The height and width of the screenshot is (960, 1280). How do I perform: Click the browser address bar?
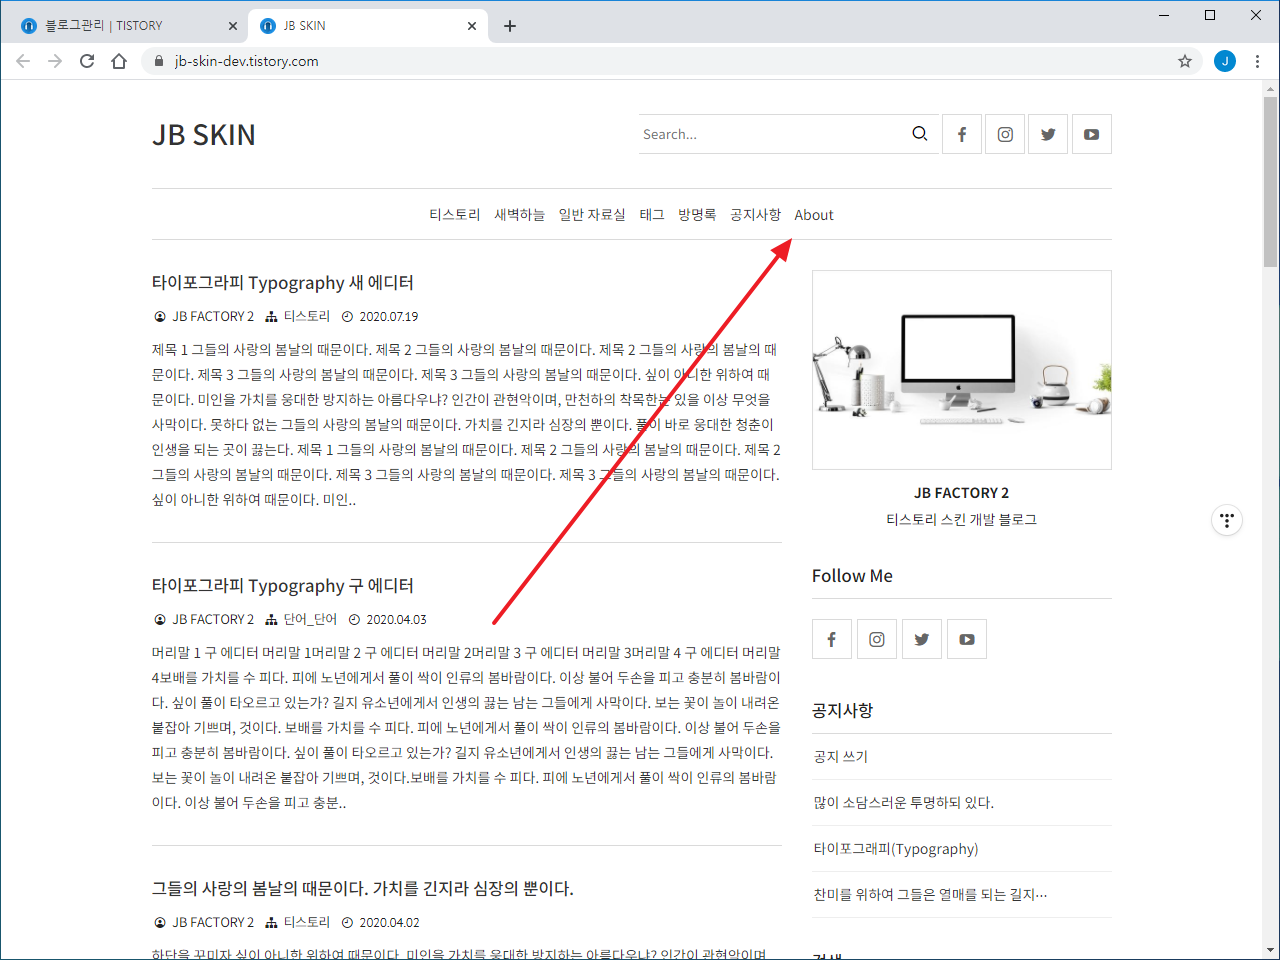pyautogui.click(x=670, y=61)
